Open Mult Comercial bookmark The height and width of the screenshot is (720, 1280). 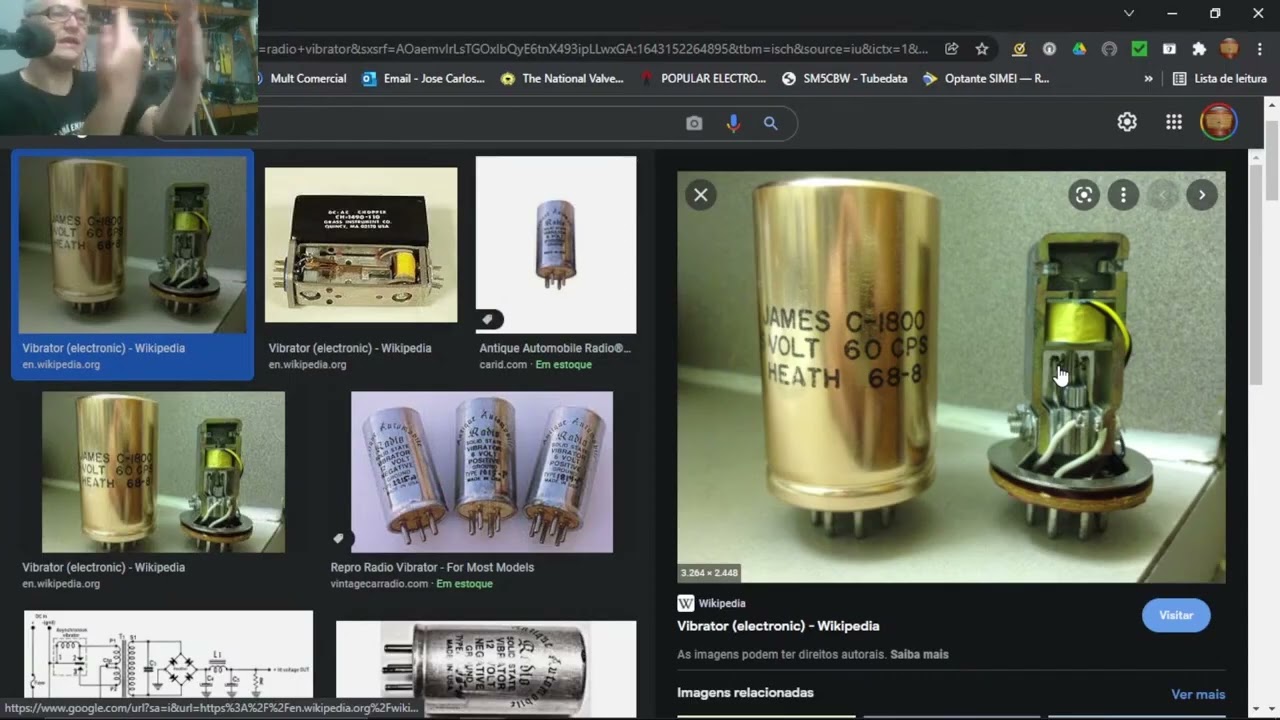point(298,78)
